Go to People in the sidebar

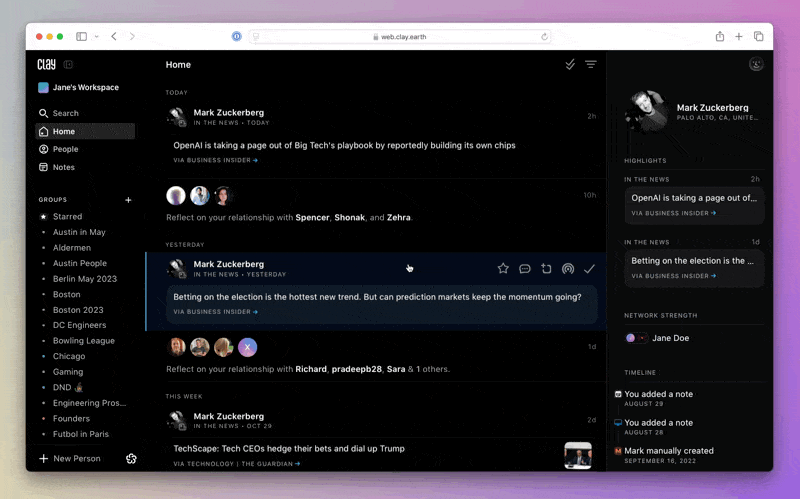coord(65,149)
